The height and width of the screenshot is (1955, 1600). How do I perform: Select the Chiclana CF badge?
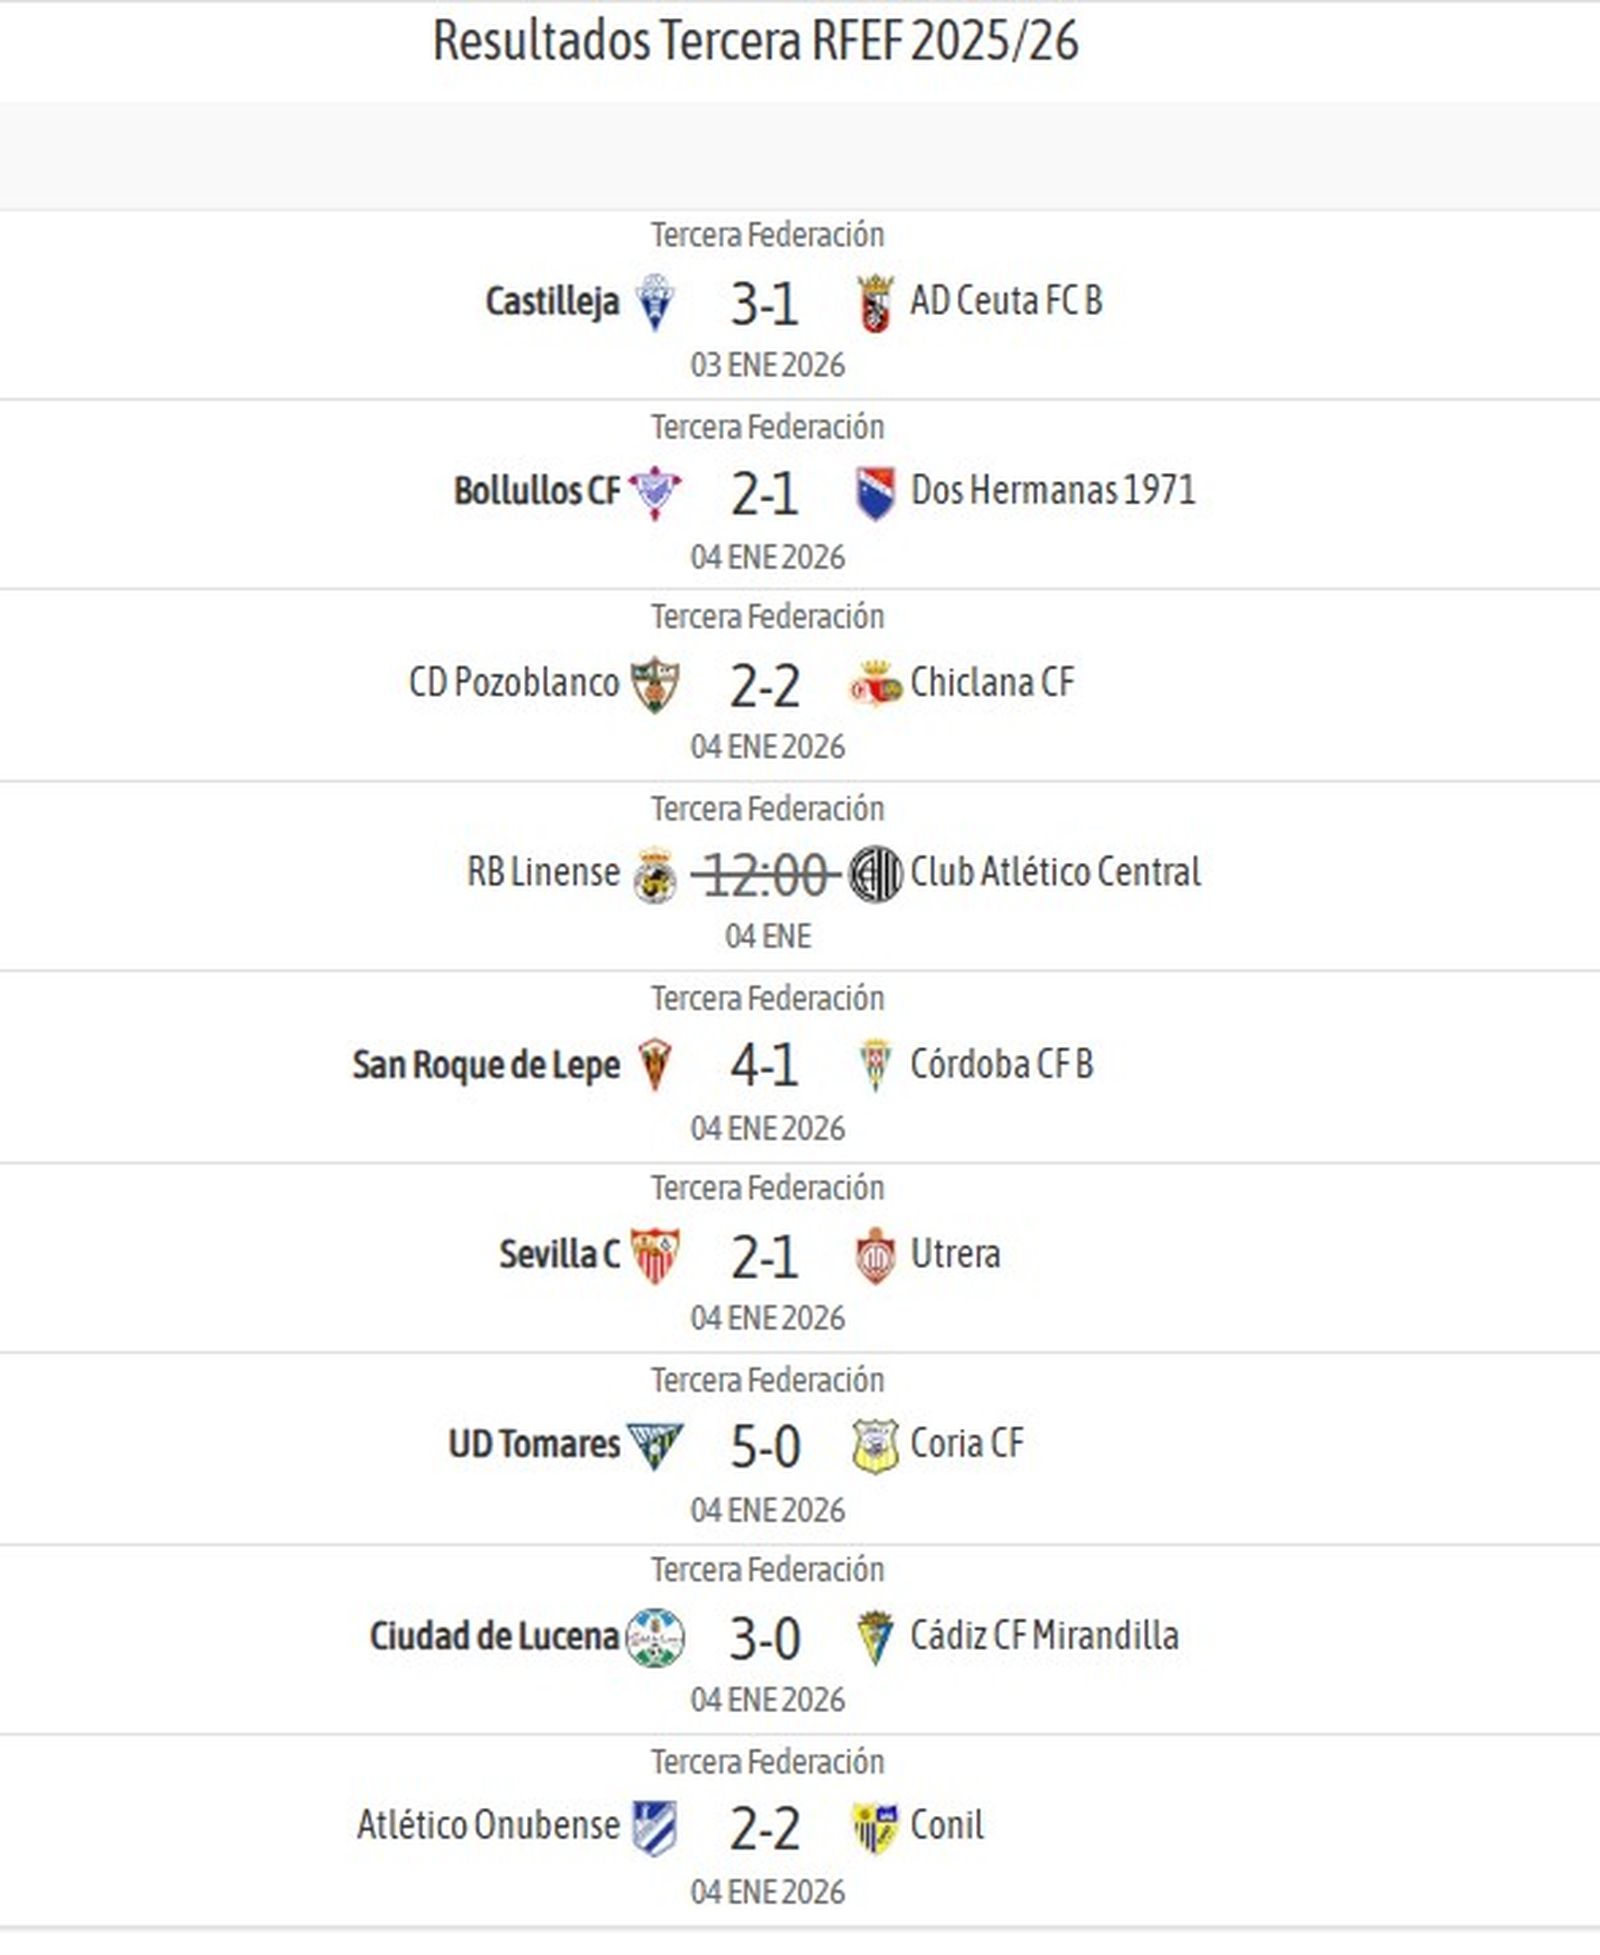tap(878, 683)
